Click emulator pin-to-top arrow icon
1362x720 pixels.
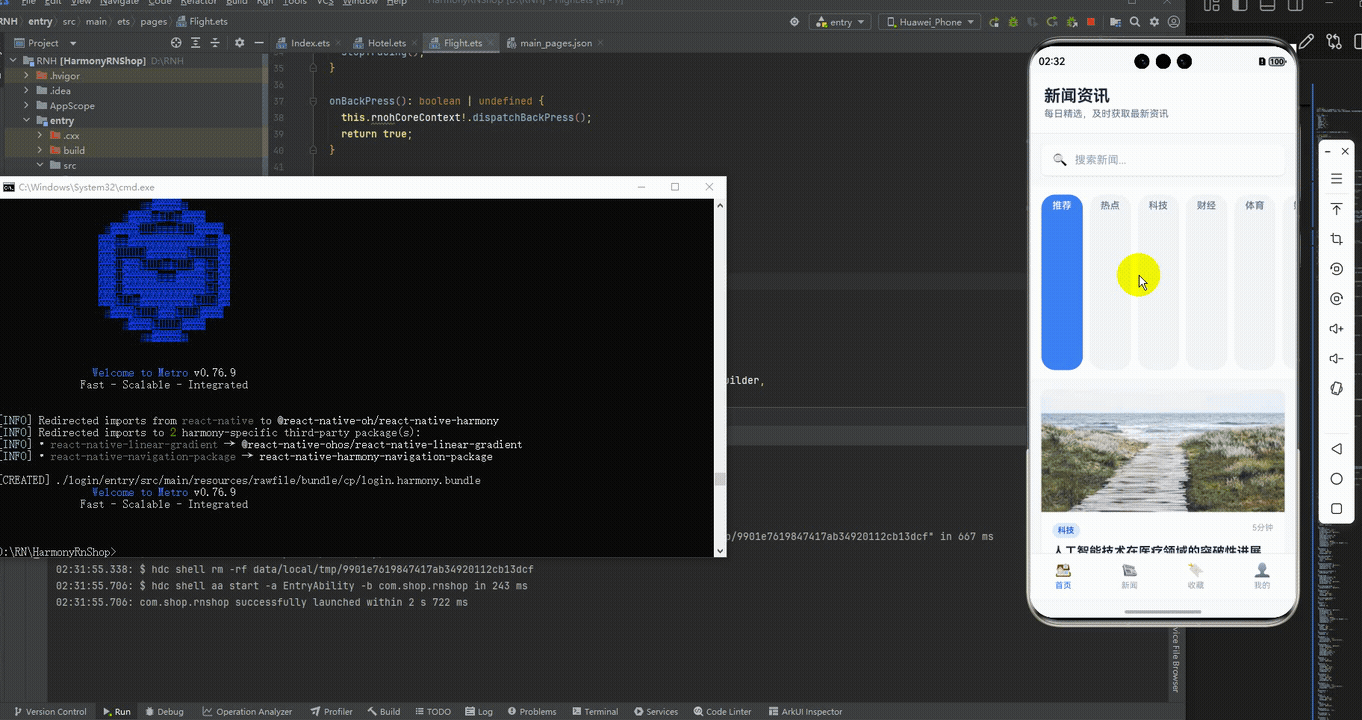coord(1336,209)
